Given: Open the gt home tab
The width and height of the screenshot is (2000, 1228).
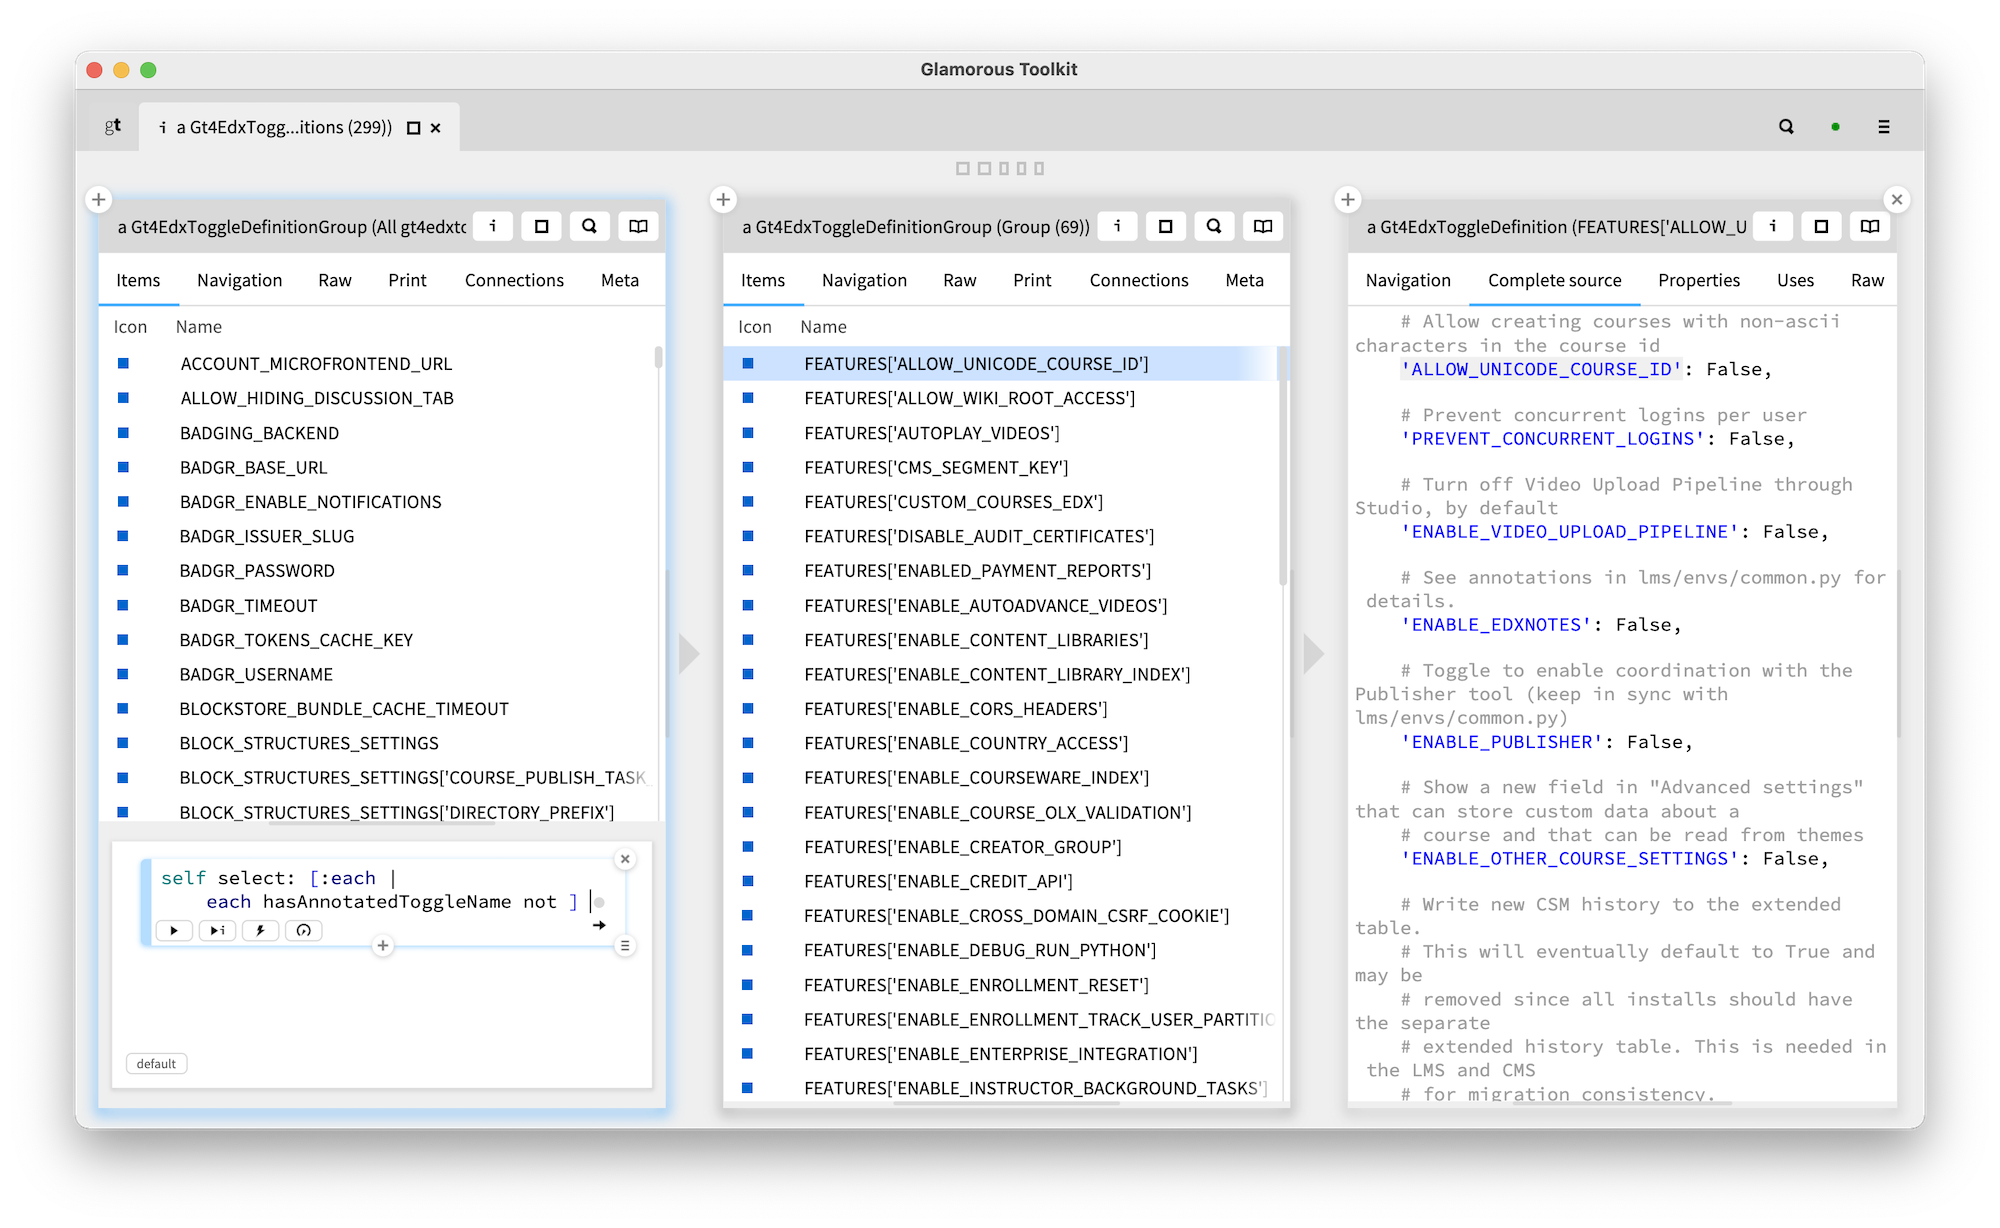Looking at the screenshot, I should click(113, 127).
